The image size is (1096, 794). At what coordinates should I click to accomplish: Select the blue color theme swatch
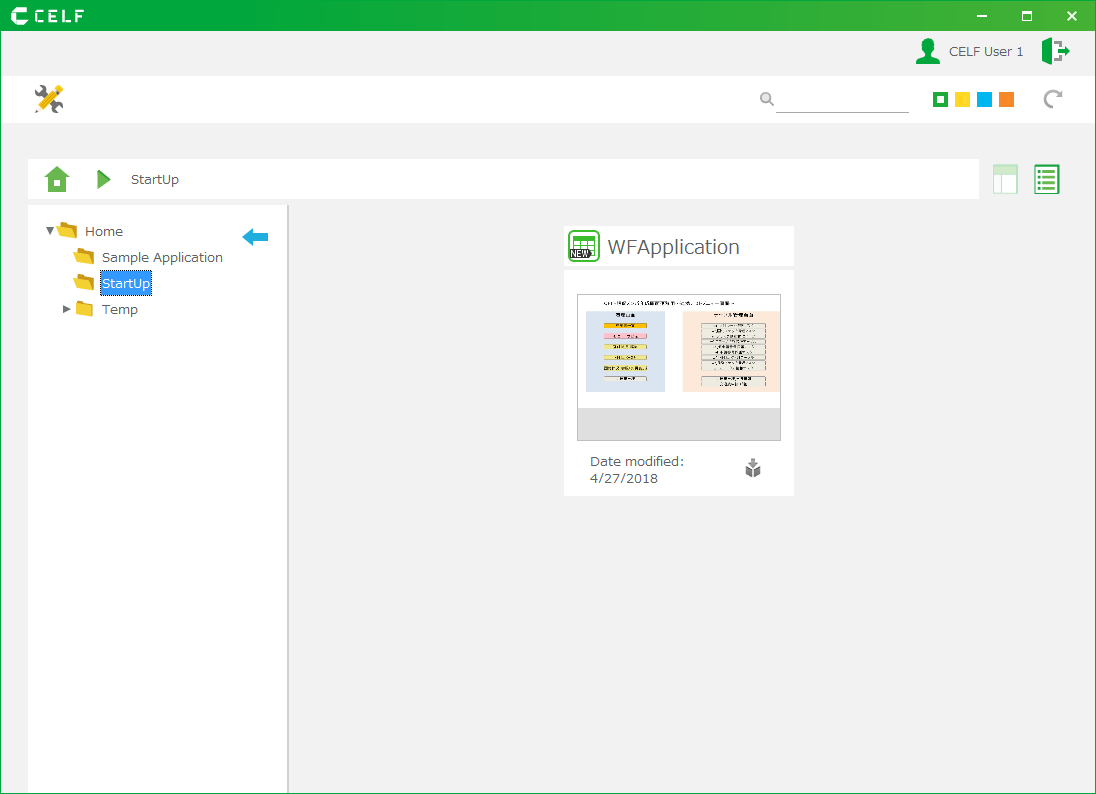pyautogui.click(x=984, y=99)
